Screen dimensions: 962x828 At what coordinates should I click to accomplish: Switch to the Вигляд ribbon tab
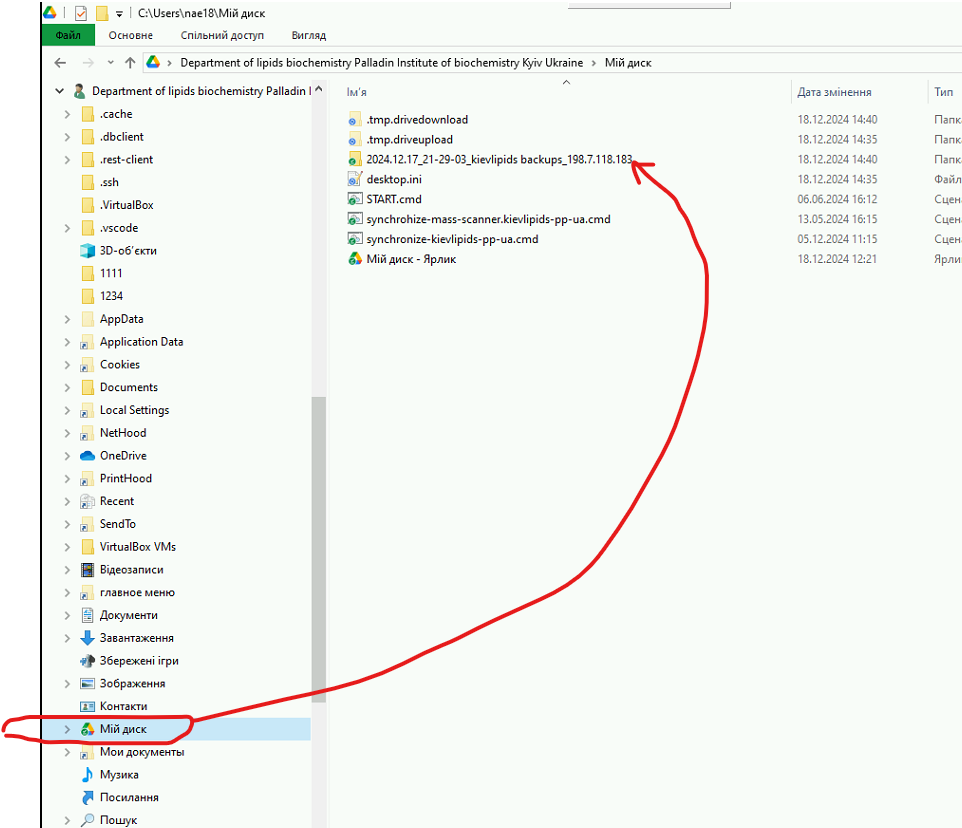point(308,35)
